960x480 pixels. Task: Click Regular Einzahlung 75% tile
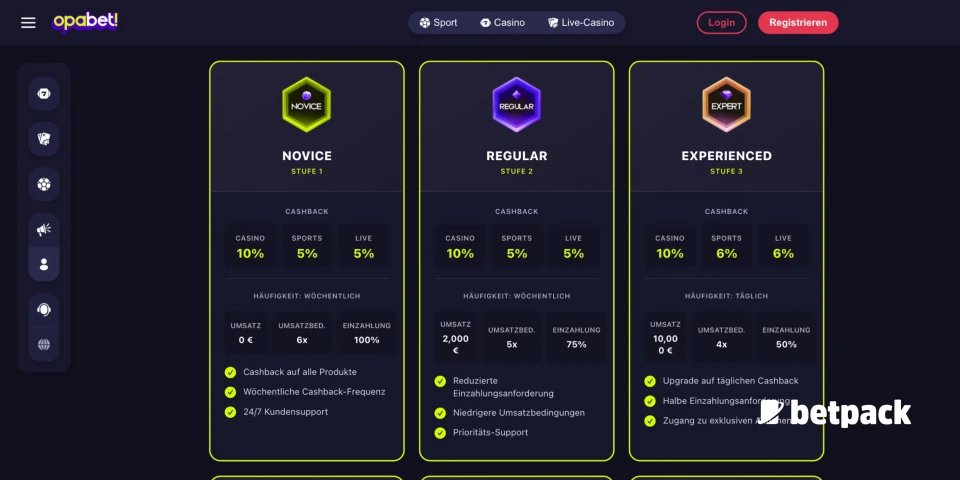tap(576, 337)
